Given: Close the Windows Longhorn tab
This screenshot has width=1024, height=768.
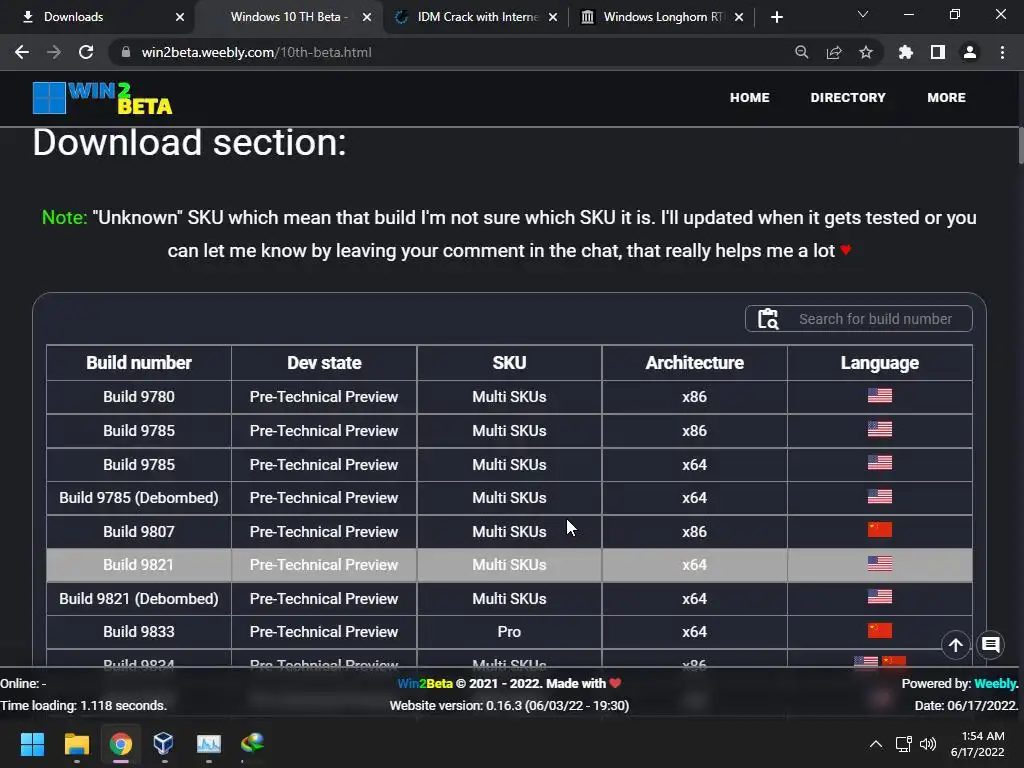Looking at the screenshot, I should (x=739, y=17).
